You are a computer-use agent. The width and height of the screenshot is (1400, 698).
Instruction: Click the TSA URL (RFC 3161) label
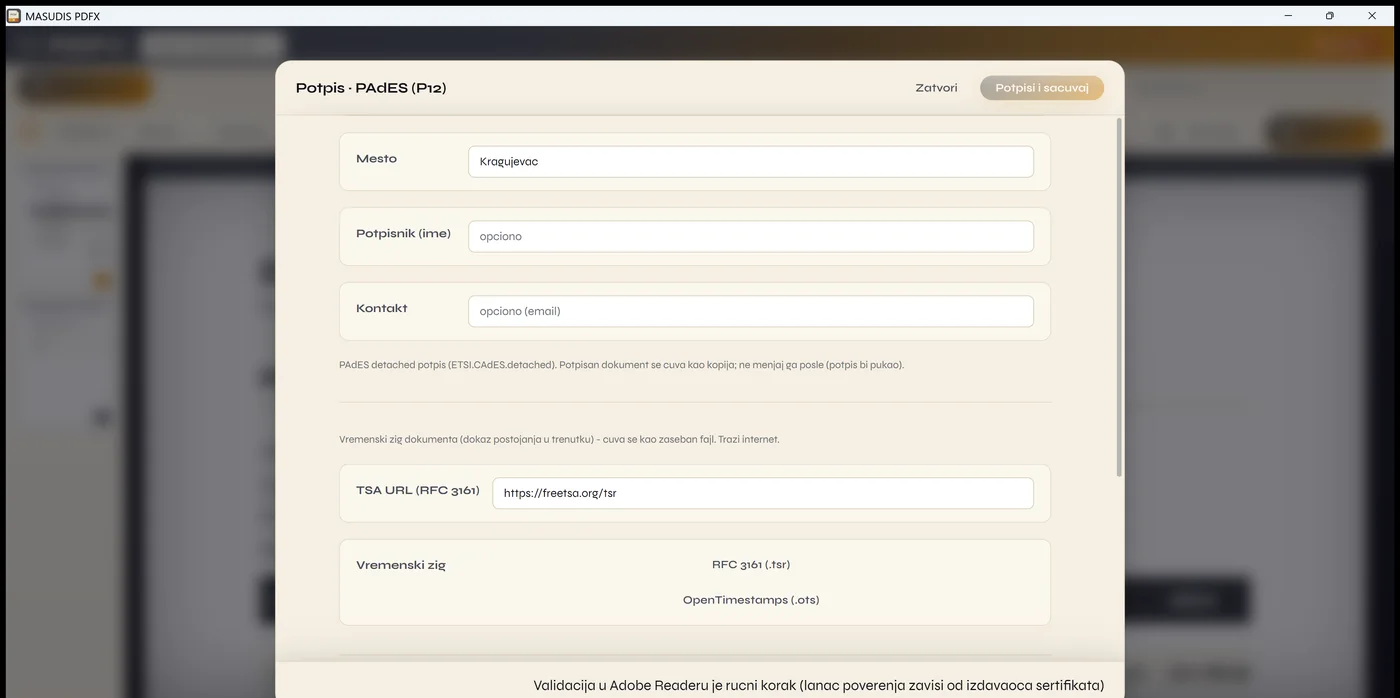pyautogui.click(x=418, y=490)
